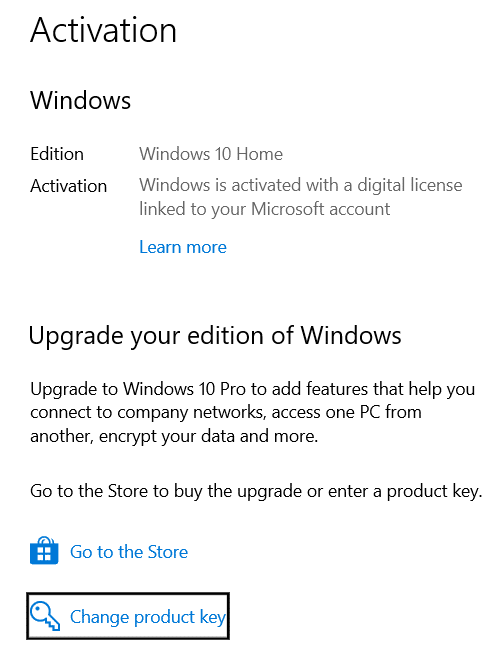Follow the Go to the Store link
This screenshot has width=501, height=657.
pyautogui.click(x=129, y=552)
